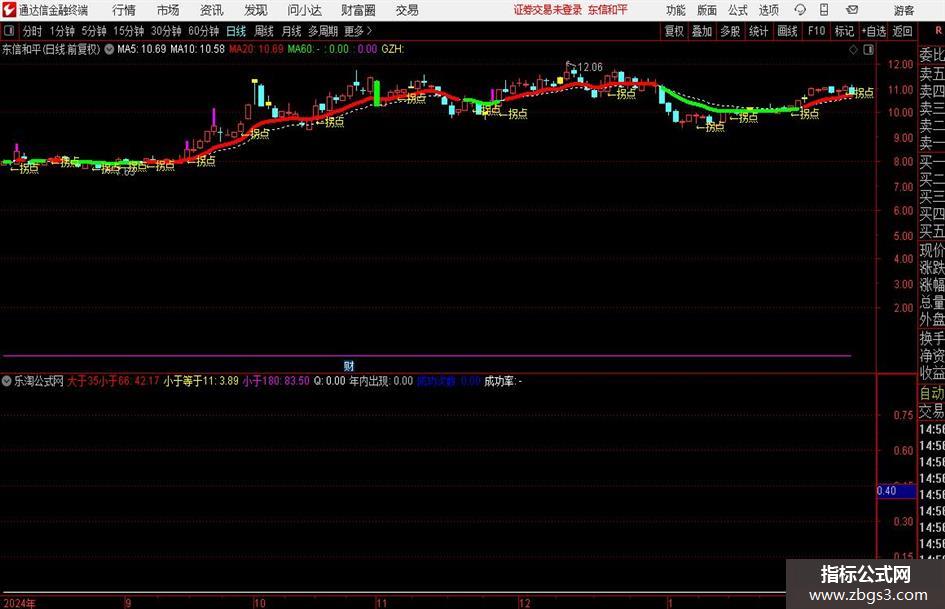Open the headset customer service icon
The height and width of the screenshot is (609, 945).
click(800, 10)
